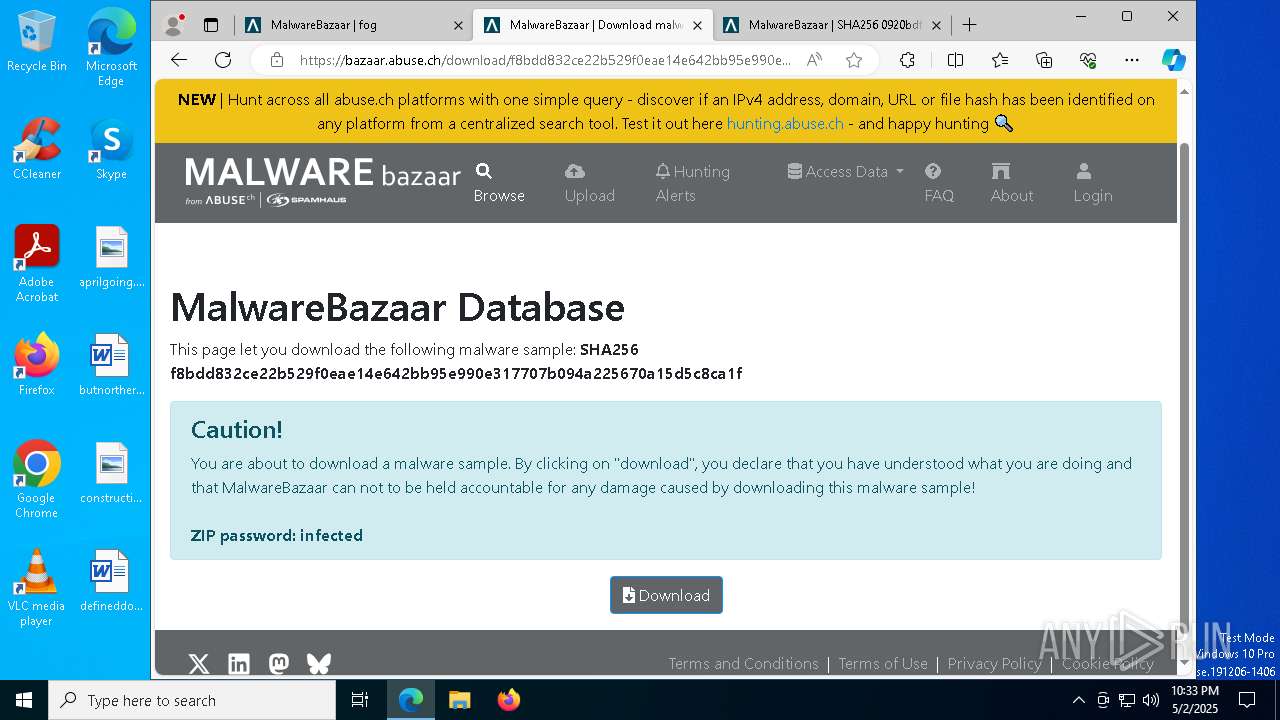This screenshot has height=720, width=1280.
Task: View site information lock icon
Action: [276, 60]
